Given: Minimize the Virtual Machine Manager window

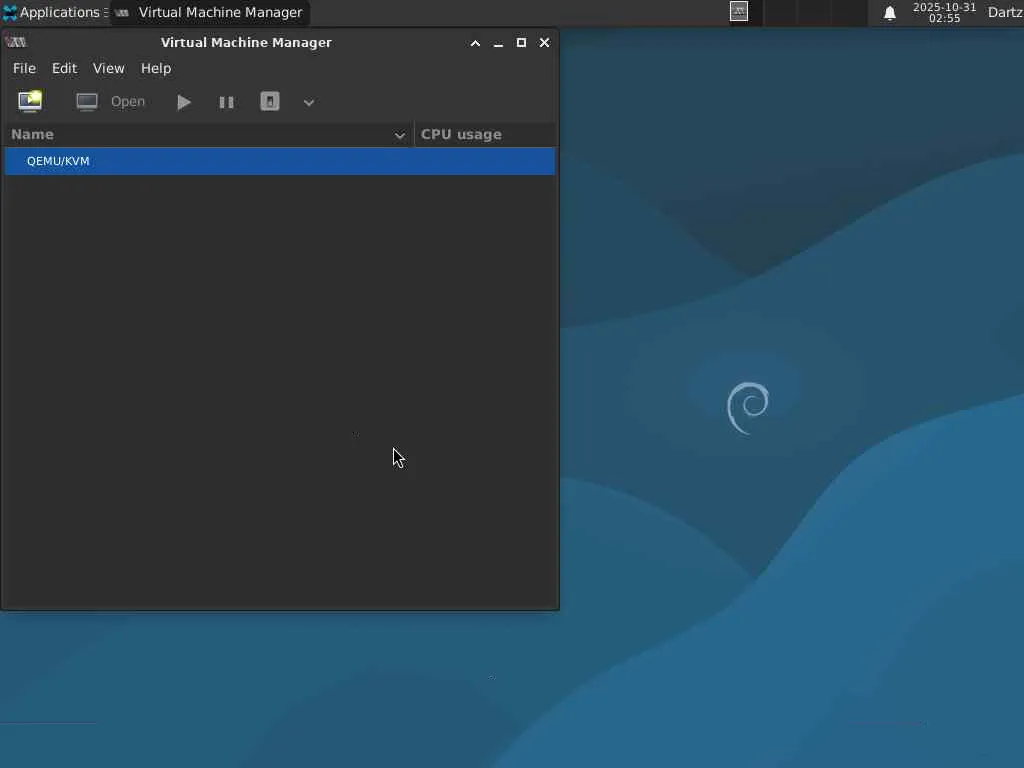Looking at the screenshot, I should [x=498, y=44].
